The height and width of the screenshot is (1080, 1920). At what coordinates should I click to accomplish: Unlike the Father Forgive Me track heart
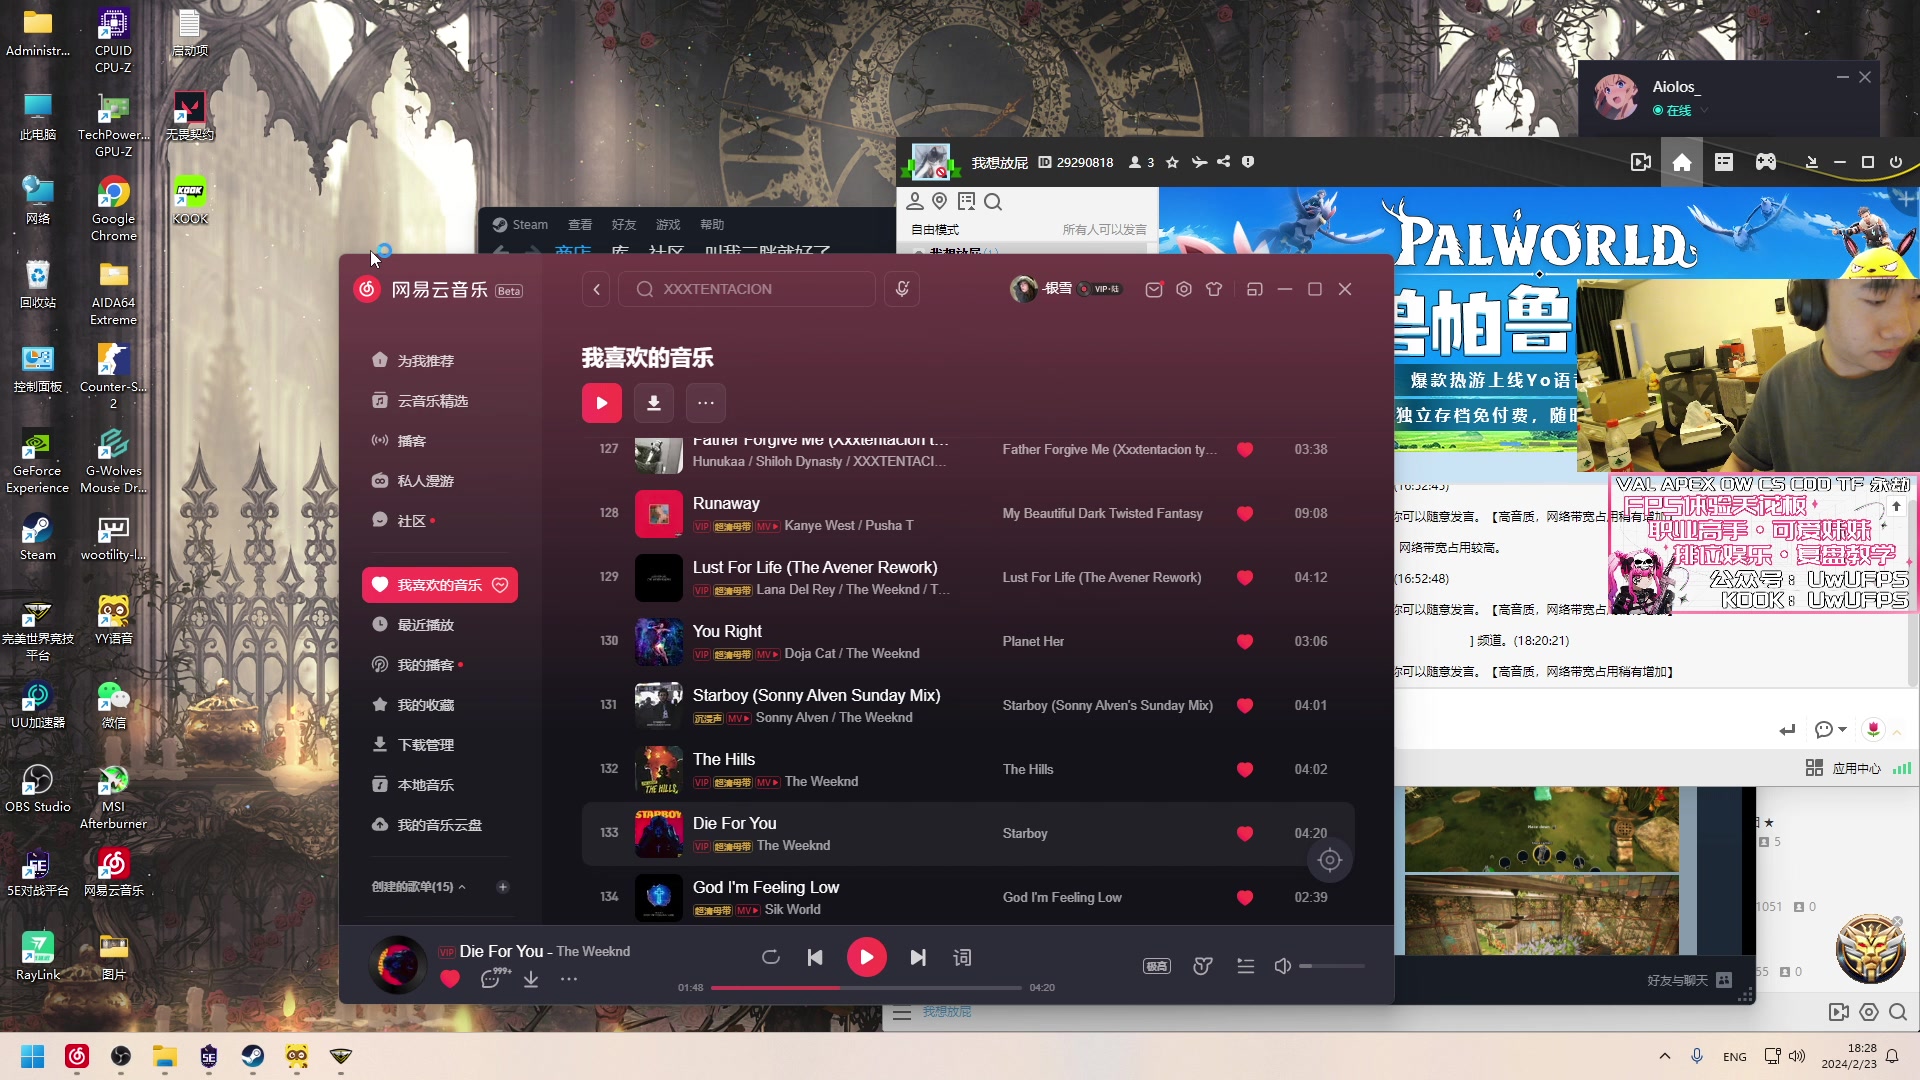tap(1245, 450)
